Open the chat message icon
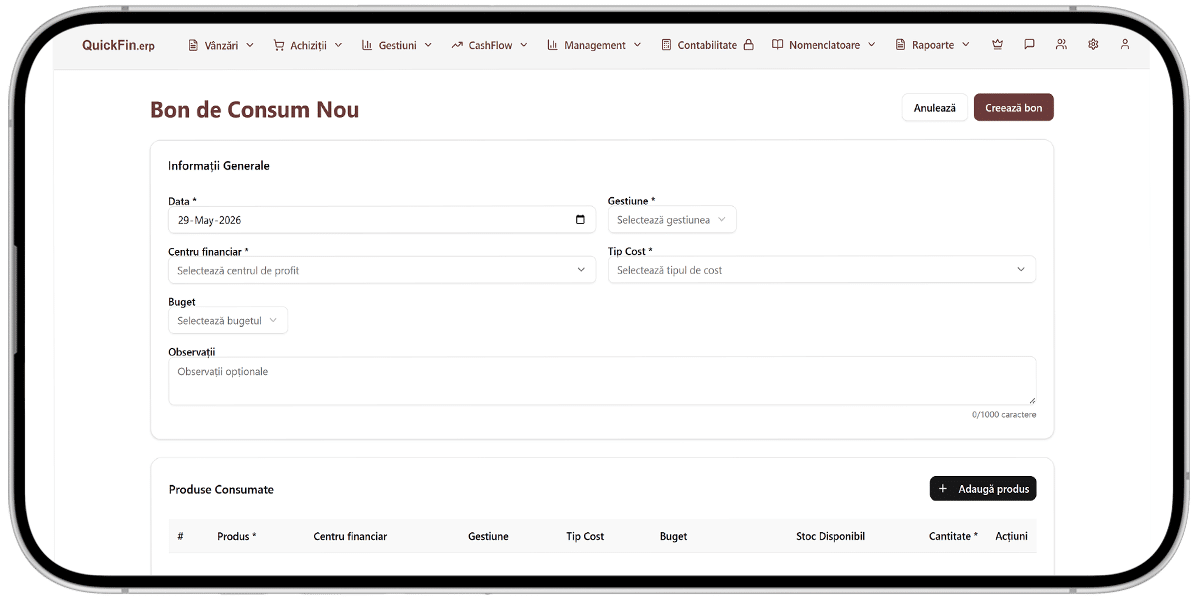The height and width of the screenshot is (600, 1200). (1029, 45)
